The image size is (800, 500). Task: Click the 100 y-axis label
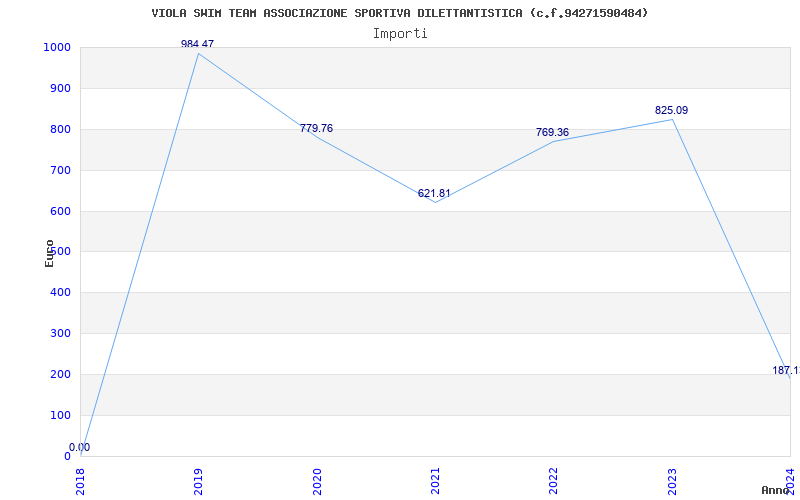pyautogui.click(x=60, y=415)
